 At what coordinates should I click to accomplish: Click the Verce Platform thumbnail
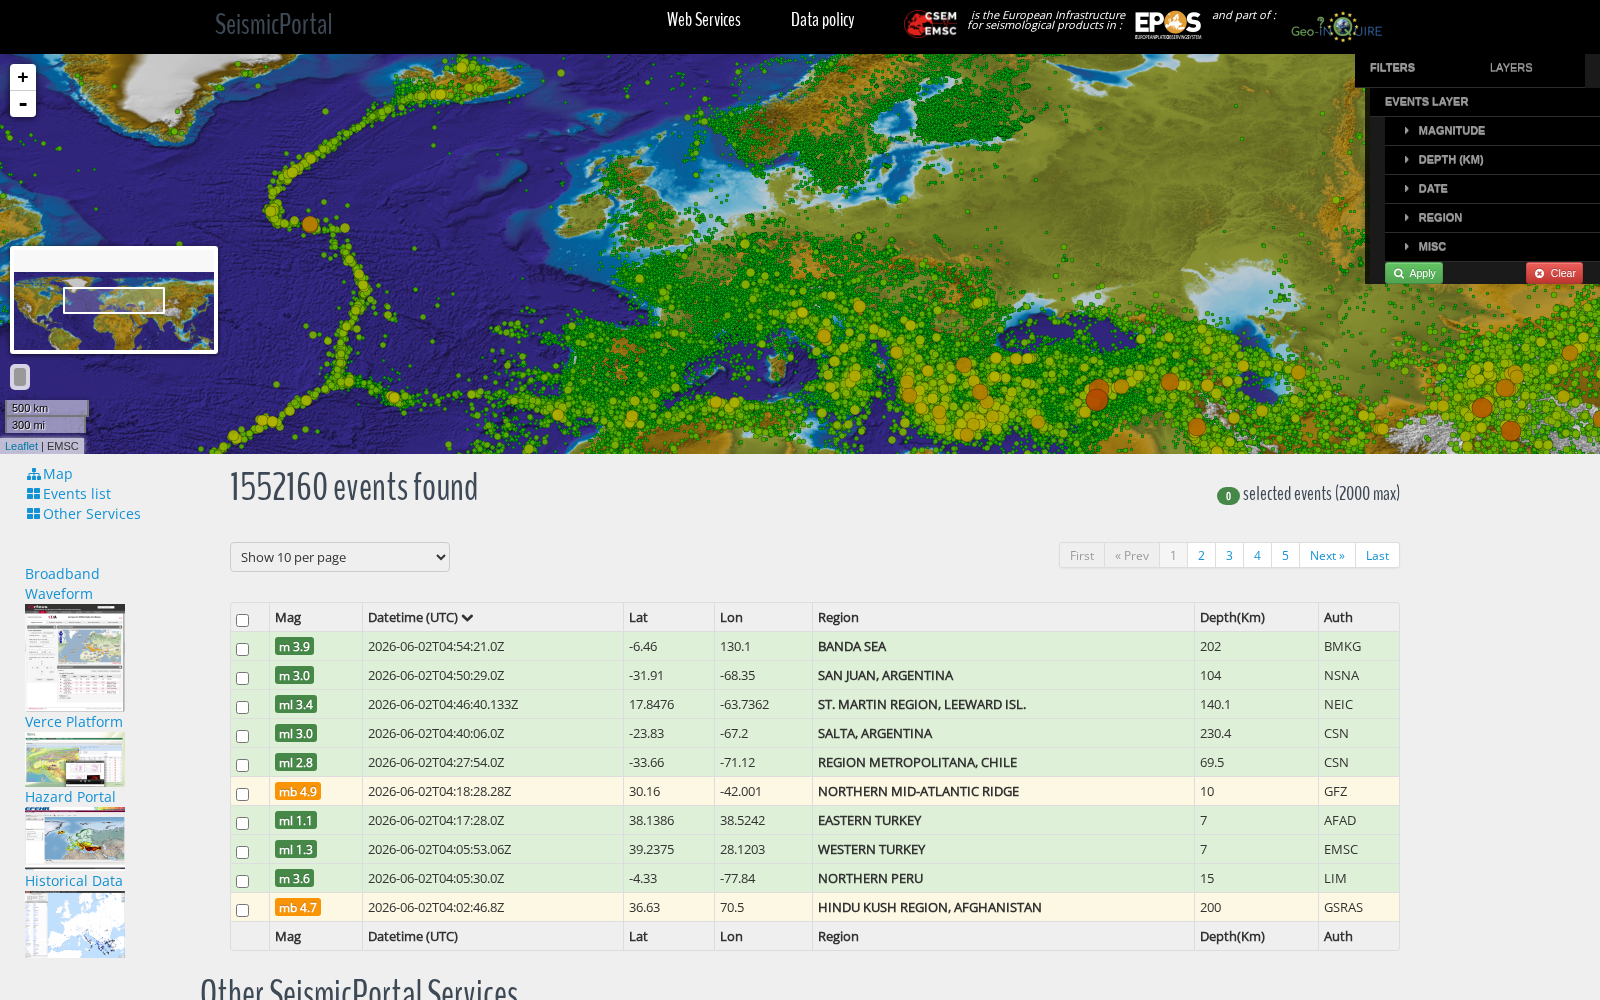[75, 760]
